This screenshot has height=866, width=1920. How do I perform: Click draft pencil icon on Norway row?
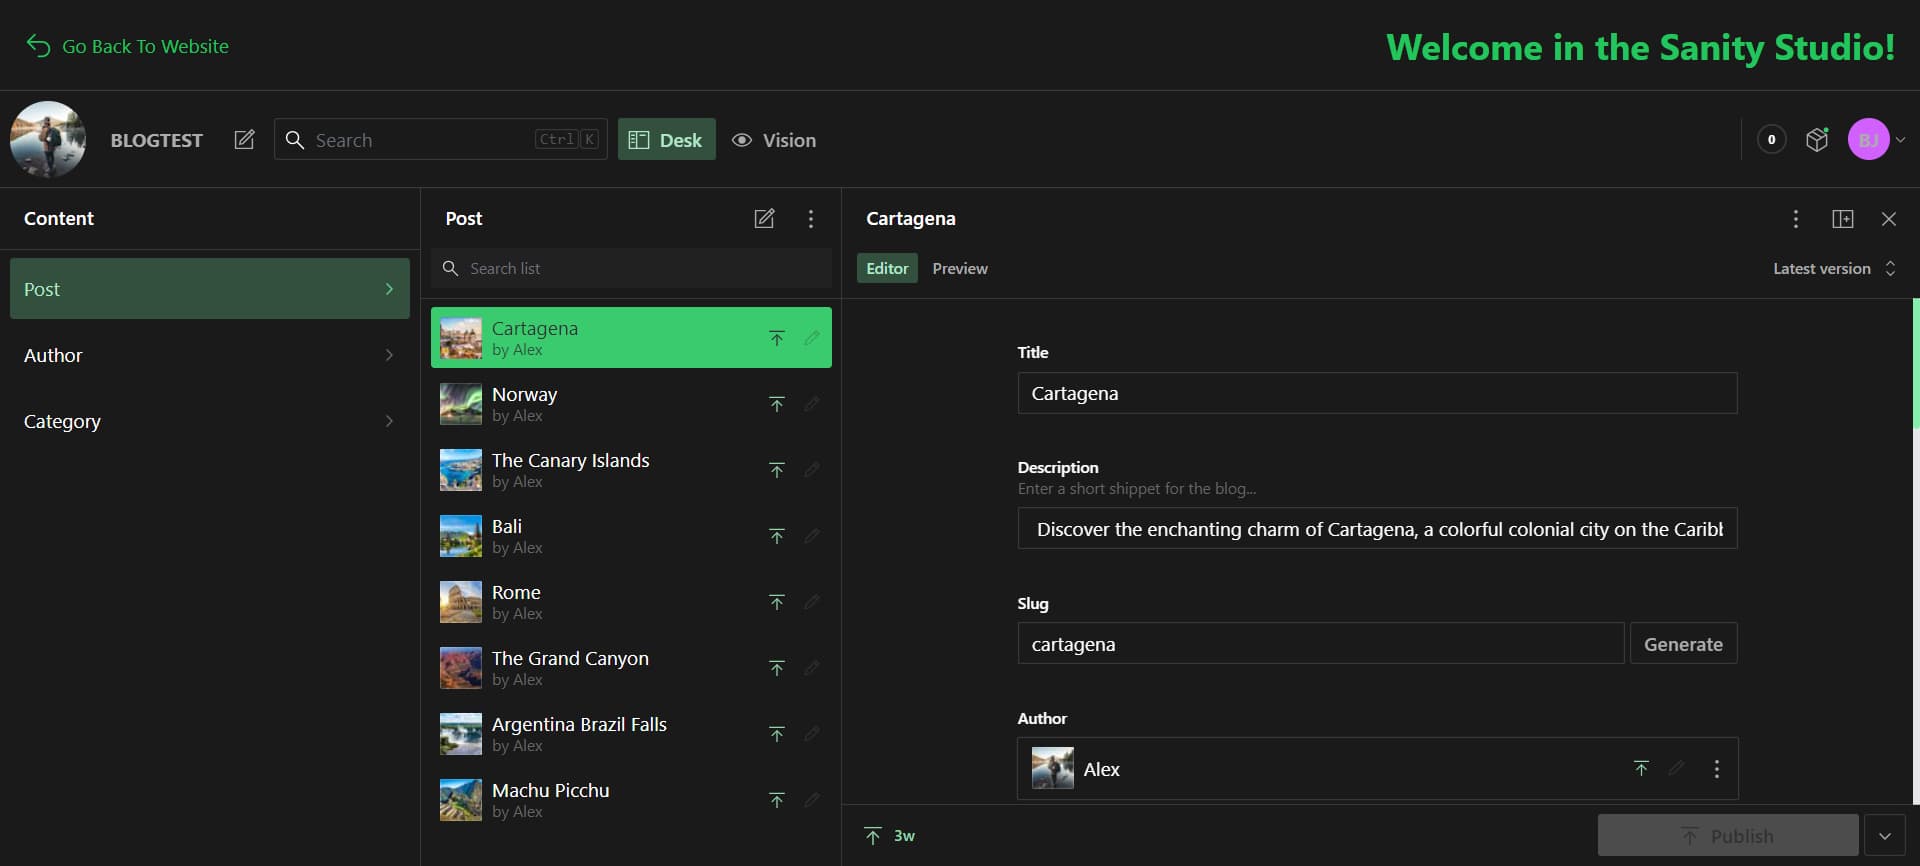tap(812, 404)
